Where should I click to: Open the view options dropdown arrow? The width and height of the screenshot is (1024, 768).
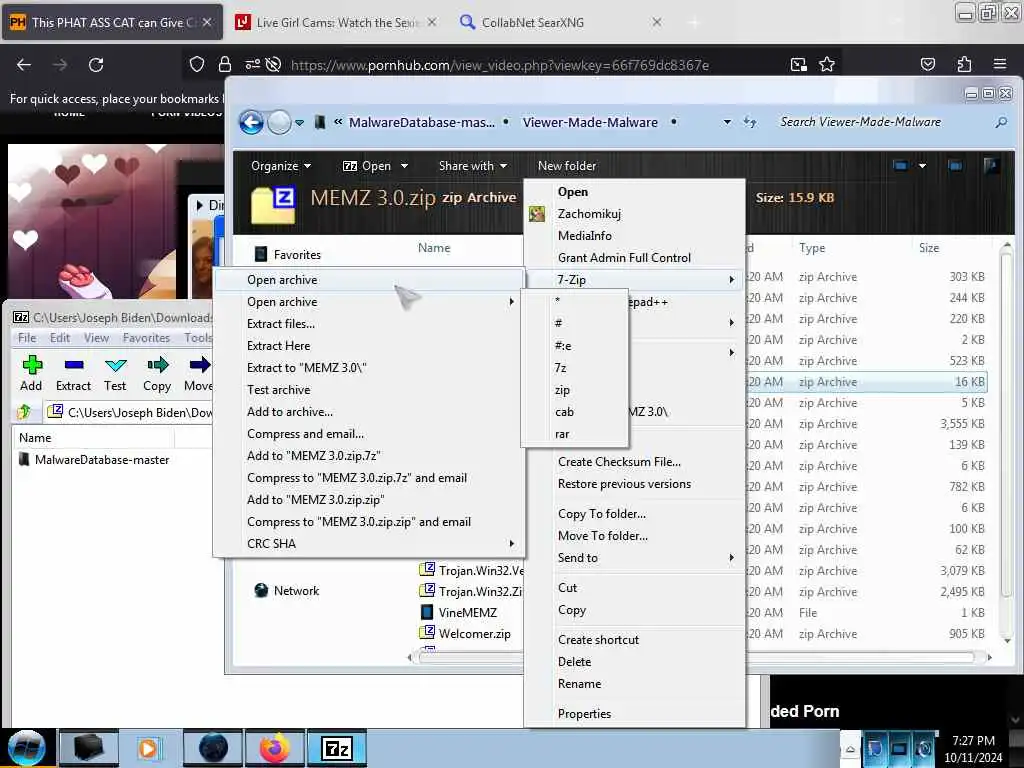pos(922,166)
